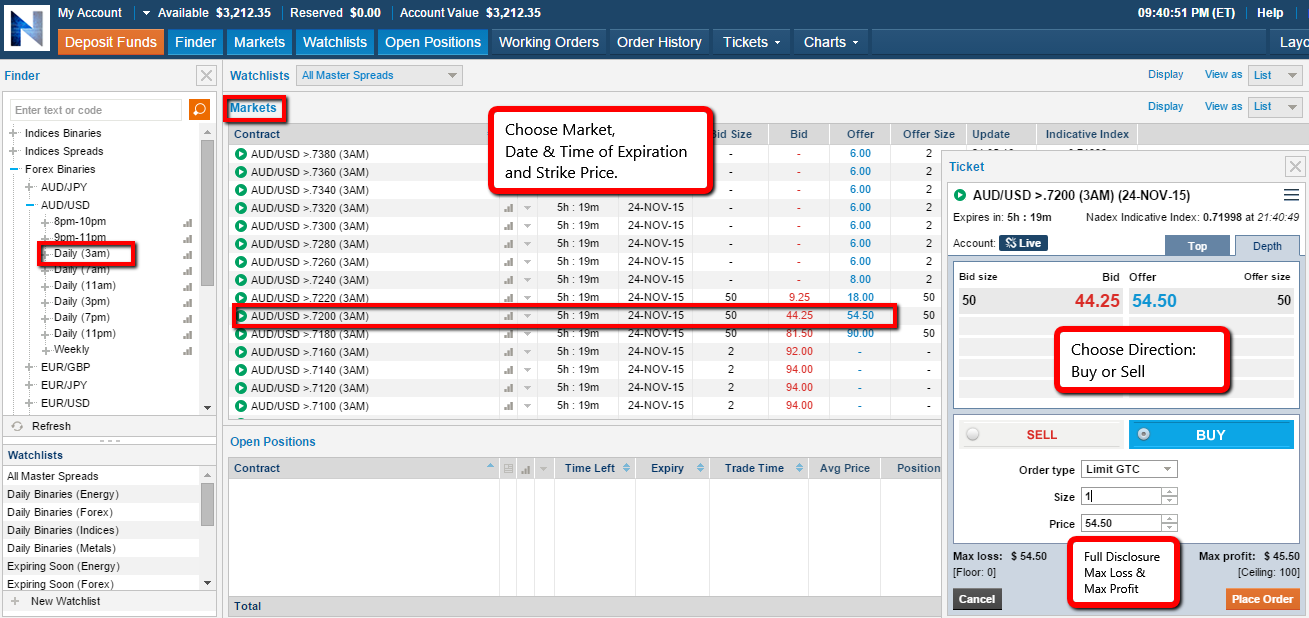This screenshot has width=1309, height=618.
Task: Switch to Order History tab
Action: point(659,42)
